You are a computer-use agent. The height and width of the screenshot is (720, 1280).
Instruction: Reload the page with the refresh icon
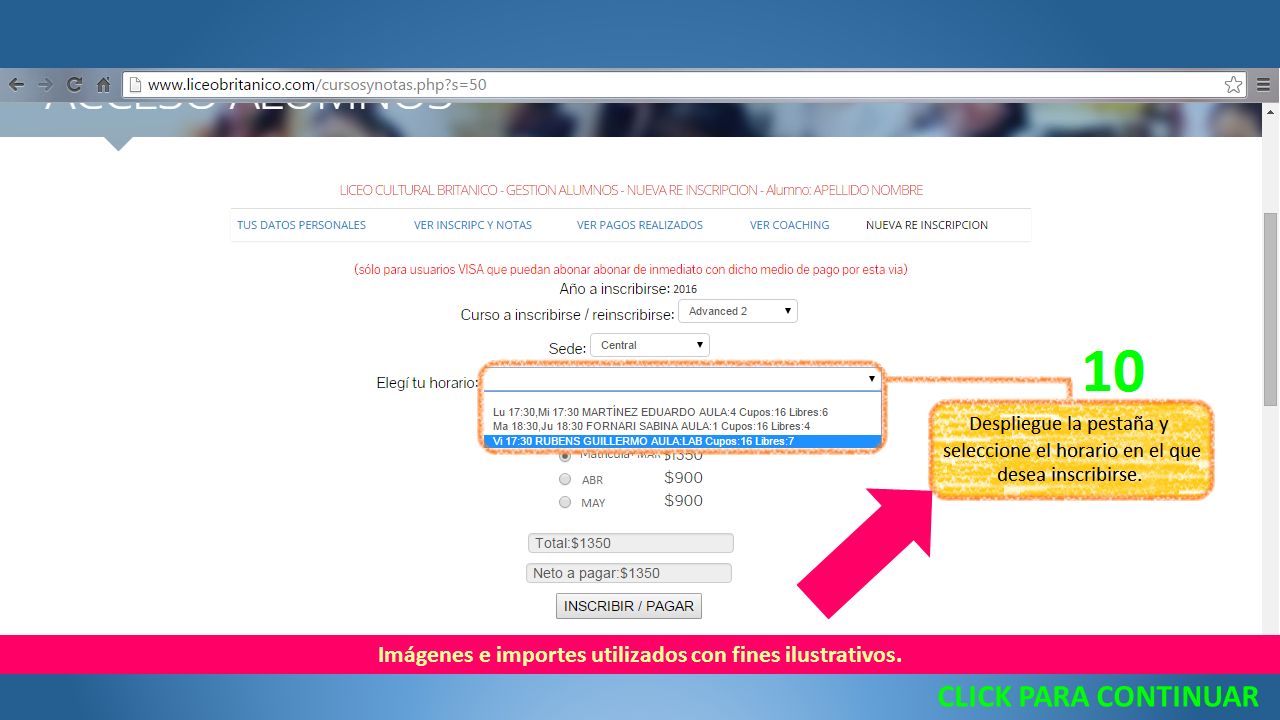[x=74, y=85]
